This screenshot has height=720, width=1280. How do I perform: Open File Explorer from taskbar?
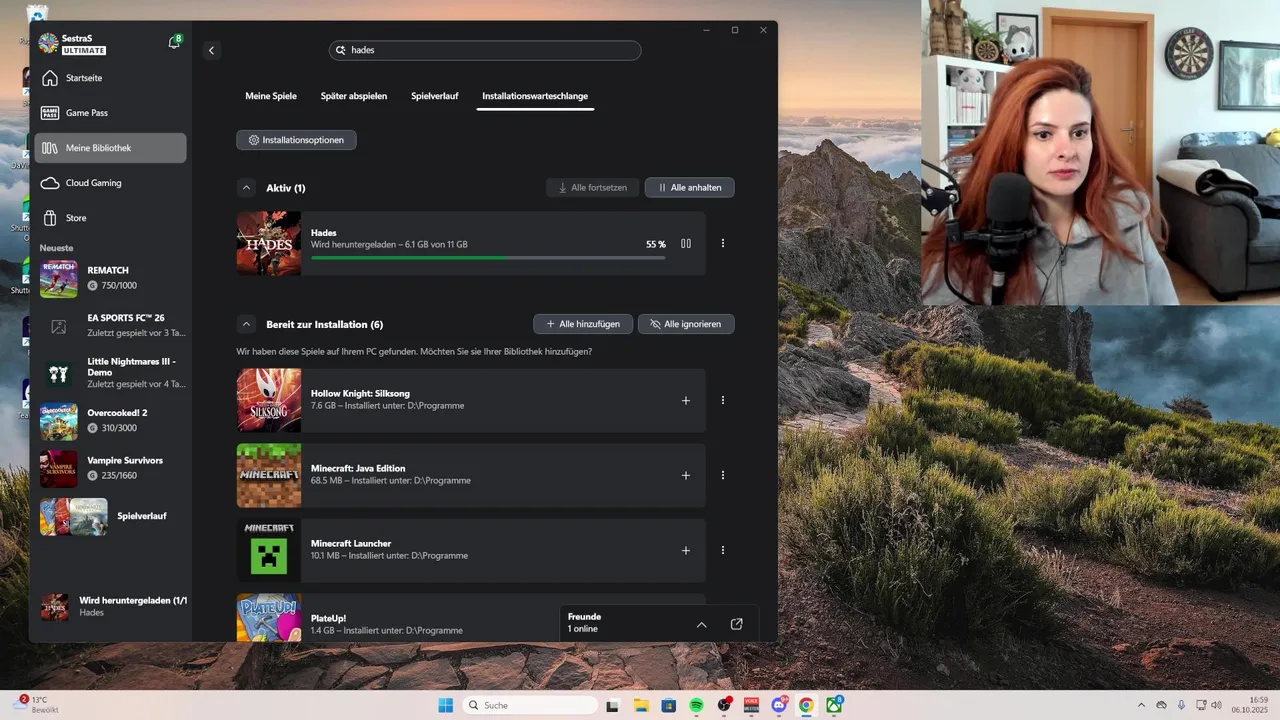(x=641, y=705)
